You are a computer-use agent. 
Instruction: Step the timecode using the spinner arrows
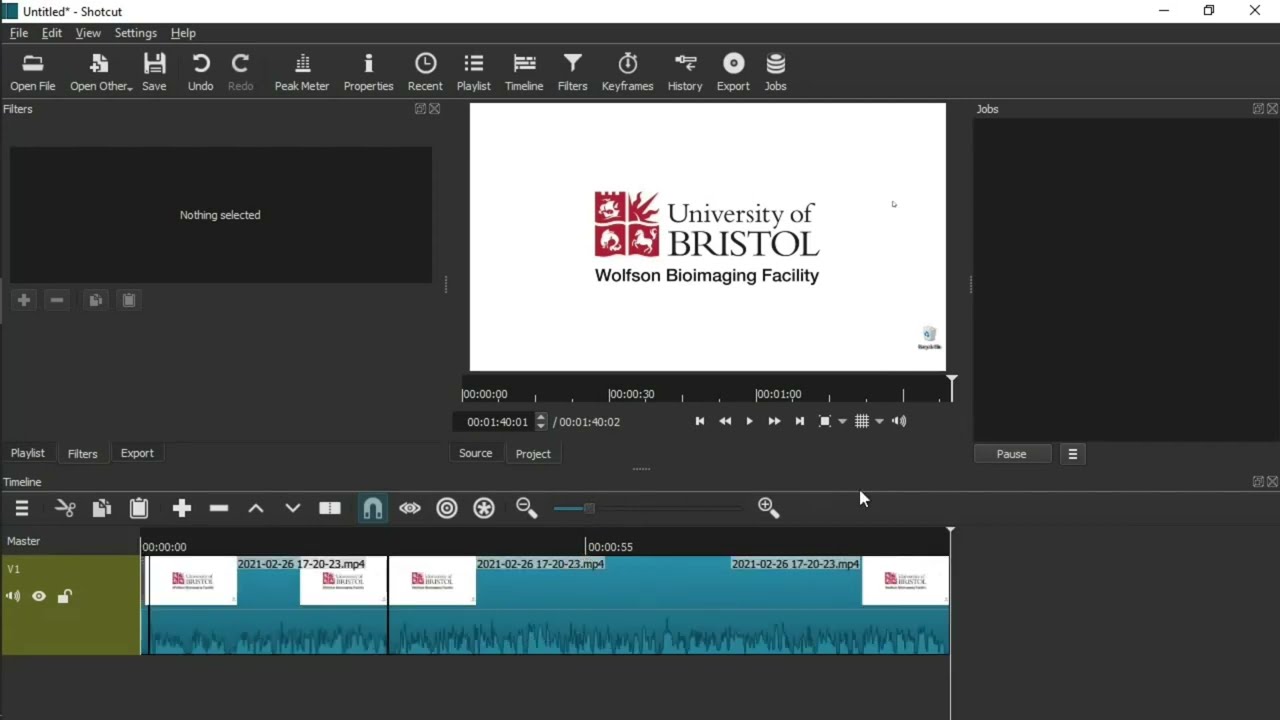coord(541,422)
